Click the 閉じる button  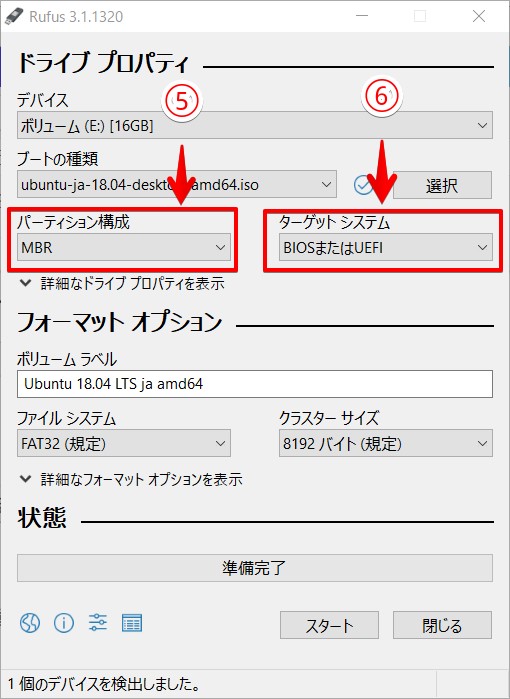click(442, 625)
